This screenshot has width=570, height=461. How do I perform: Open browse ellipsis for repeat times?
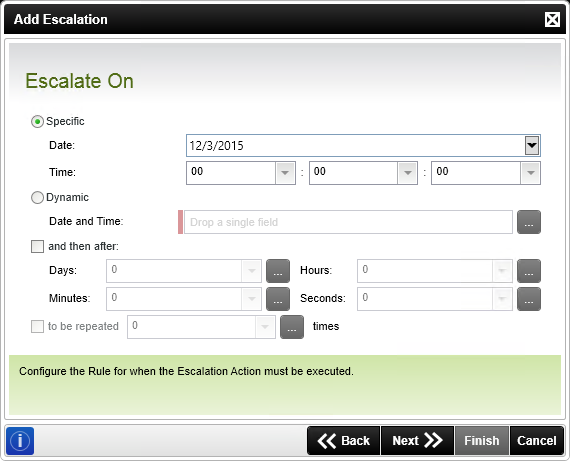(292, 327)
